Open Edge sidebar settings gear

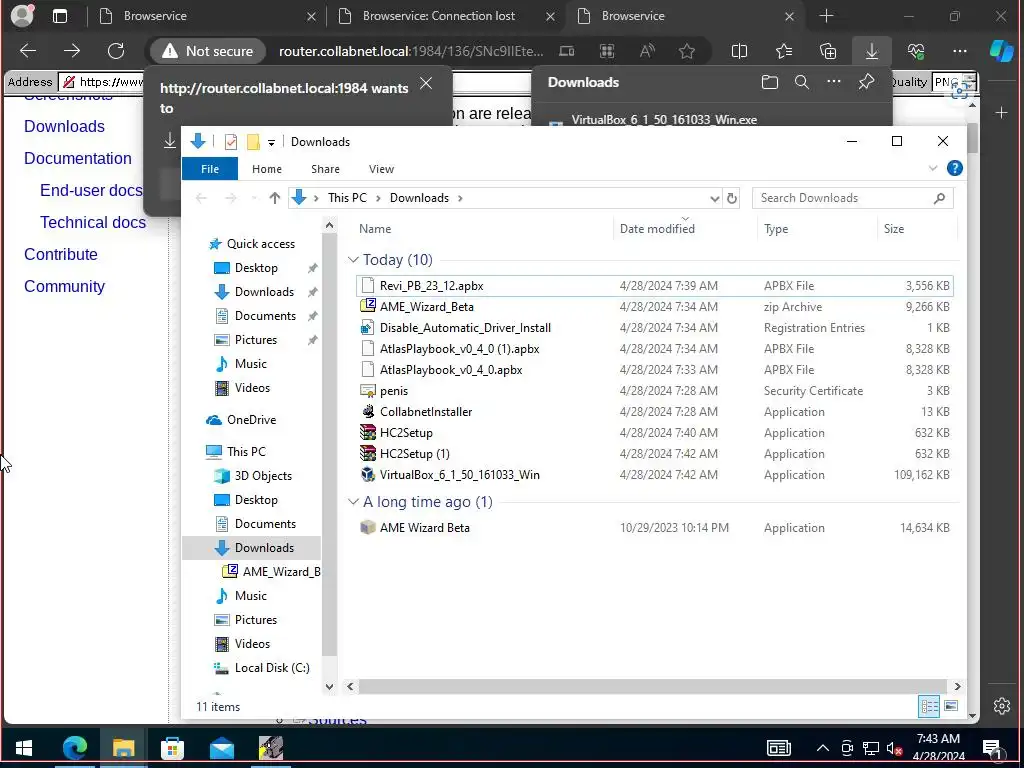1002,706
